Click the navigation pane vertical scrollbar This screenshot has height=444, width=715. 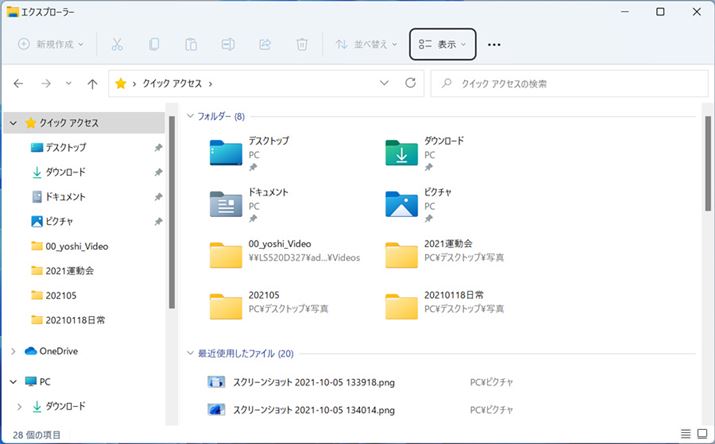(172, 220)
